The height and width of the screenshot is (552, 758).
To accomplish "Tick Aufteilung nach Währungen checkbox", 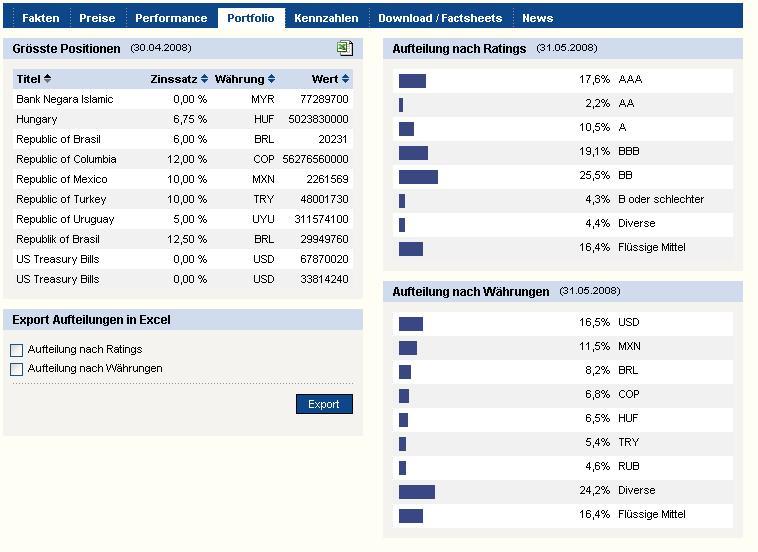I will click(17, 369).
